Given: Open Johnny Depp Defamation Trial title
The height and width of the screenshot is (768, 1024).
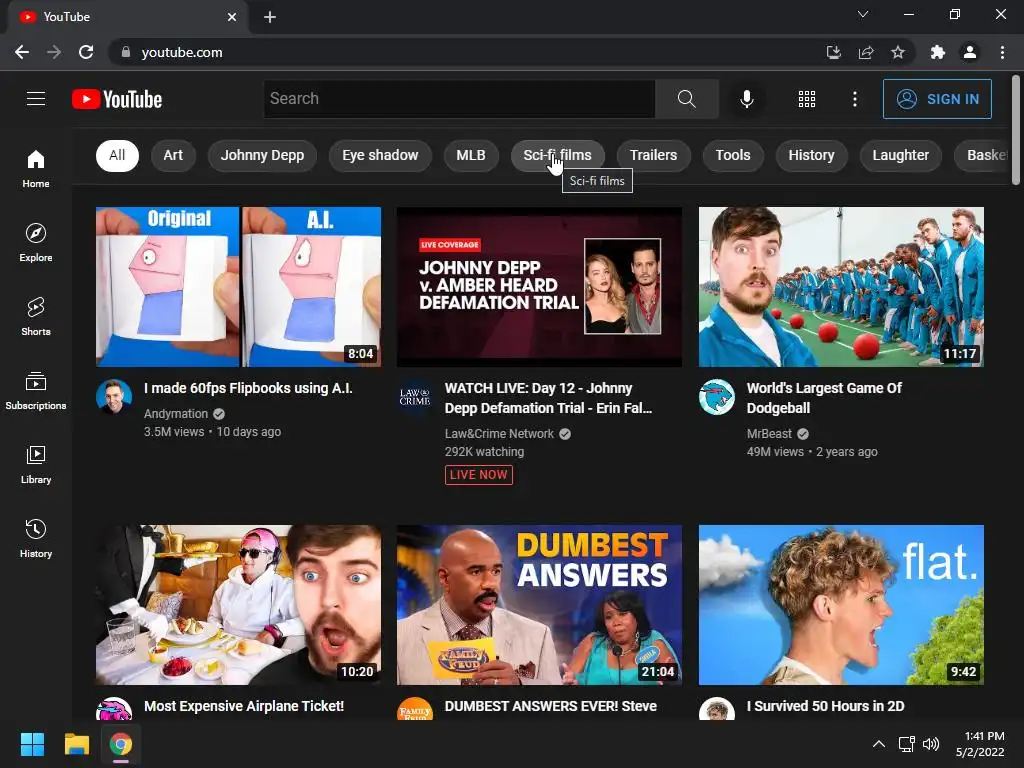Looking at the screenshot, I should (549, 398).
